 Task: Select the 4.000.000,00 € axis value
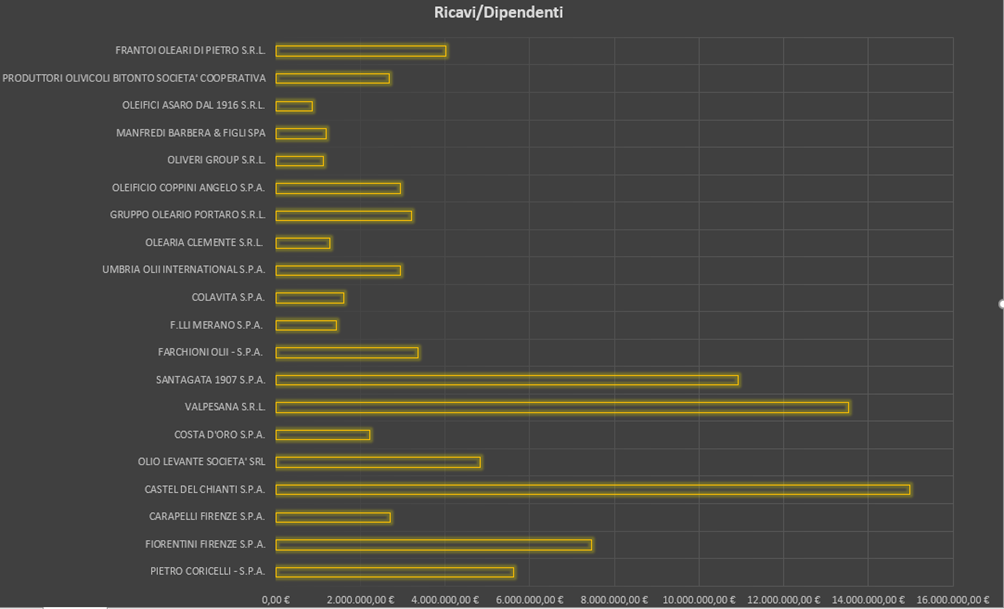(x=445, y=599)
